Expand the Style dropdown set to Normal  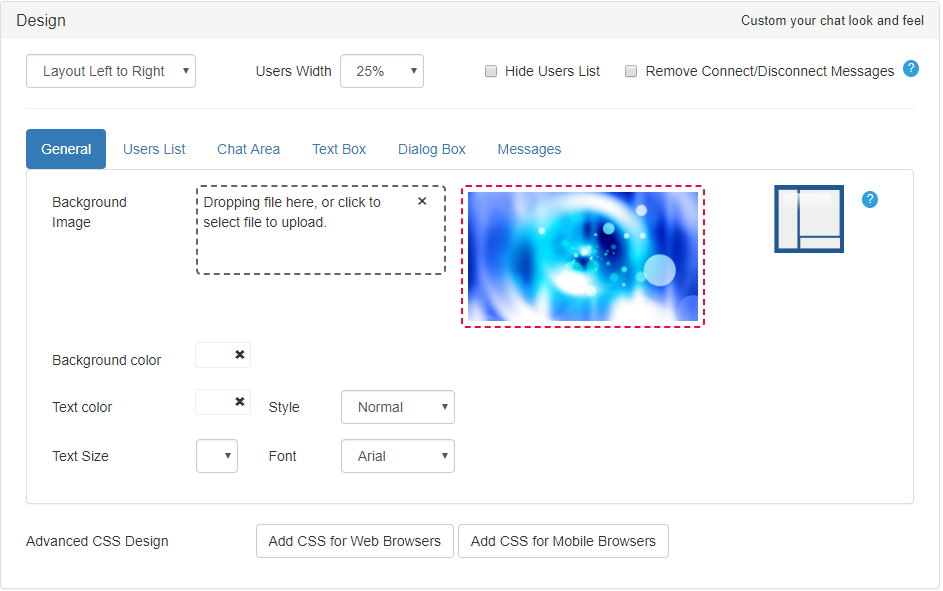[397, 407]
